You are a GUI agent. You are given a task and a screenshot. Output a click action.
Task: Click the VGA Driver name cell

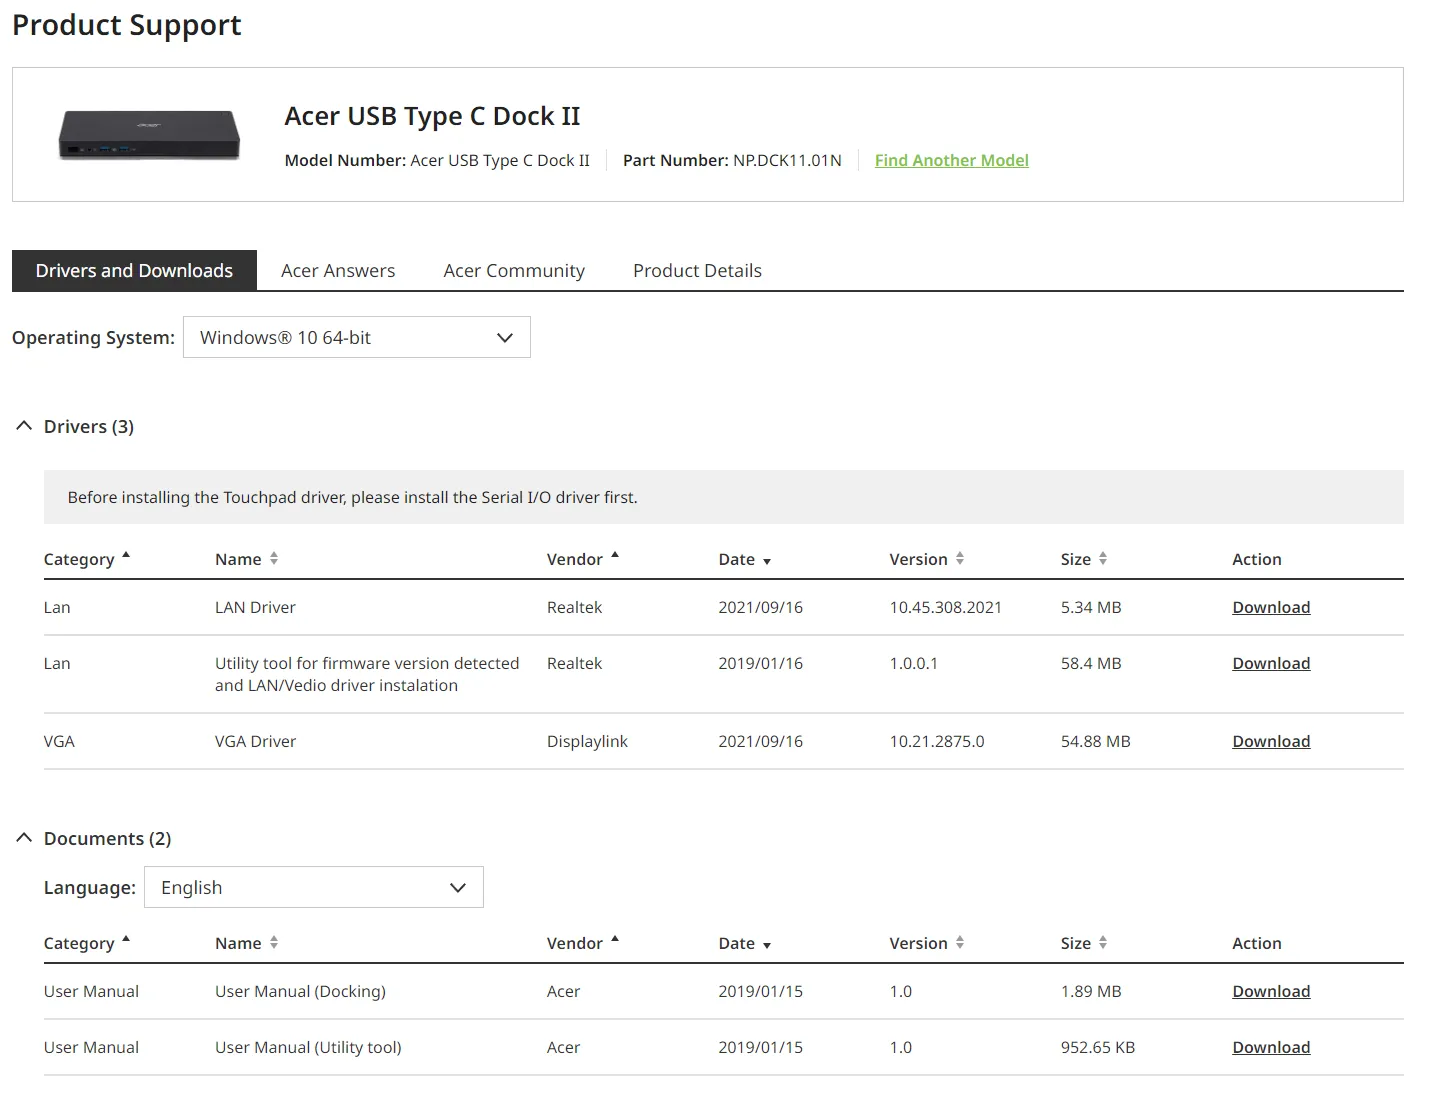(255, 741)
